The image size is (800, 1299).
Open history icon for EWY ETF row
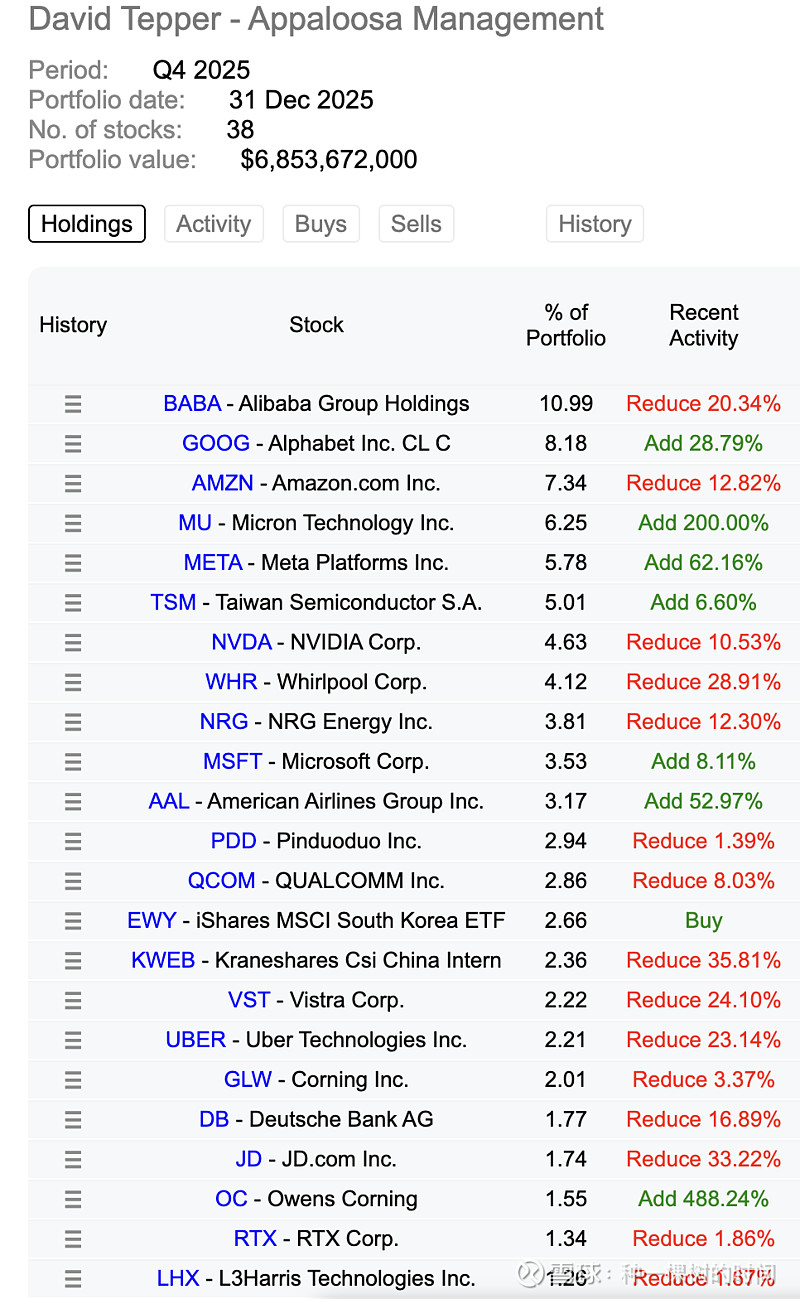pyautogui.click(x=73, y=921)
